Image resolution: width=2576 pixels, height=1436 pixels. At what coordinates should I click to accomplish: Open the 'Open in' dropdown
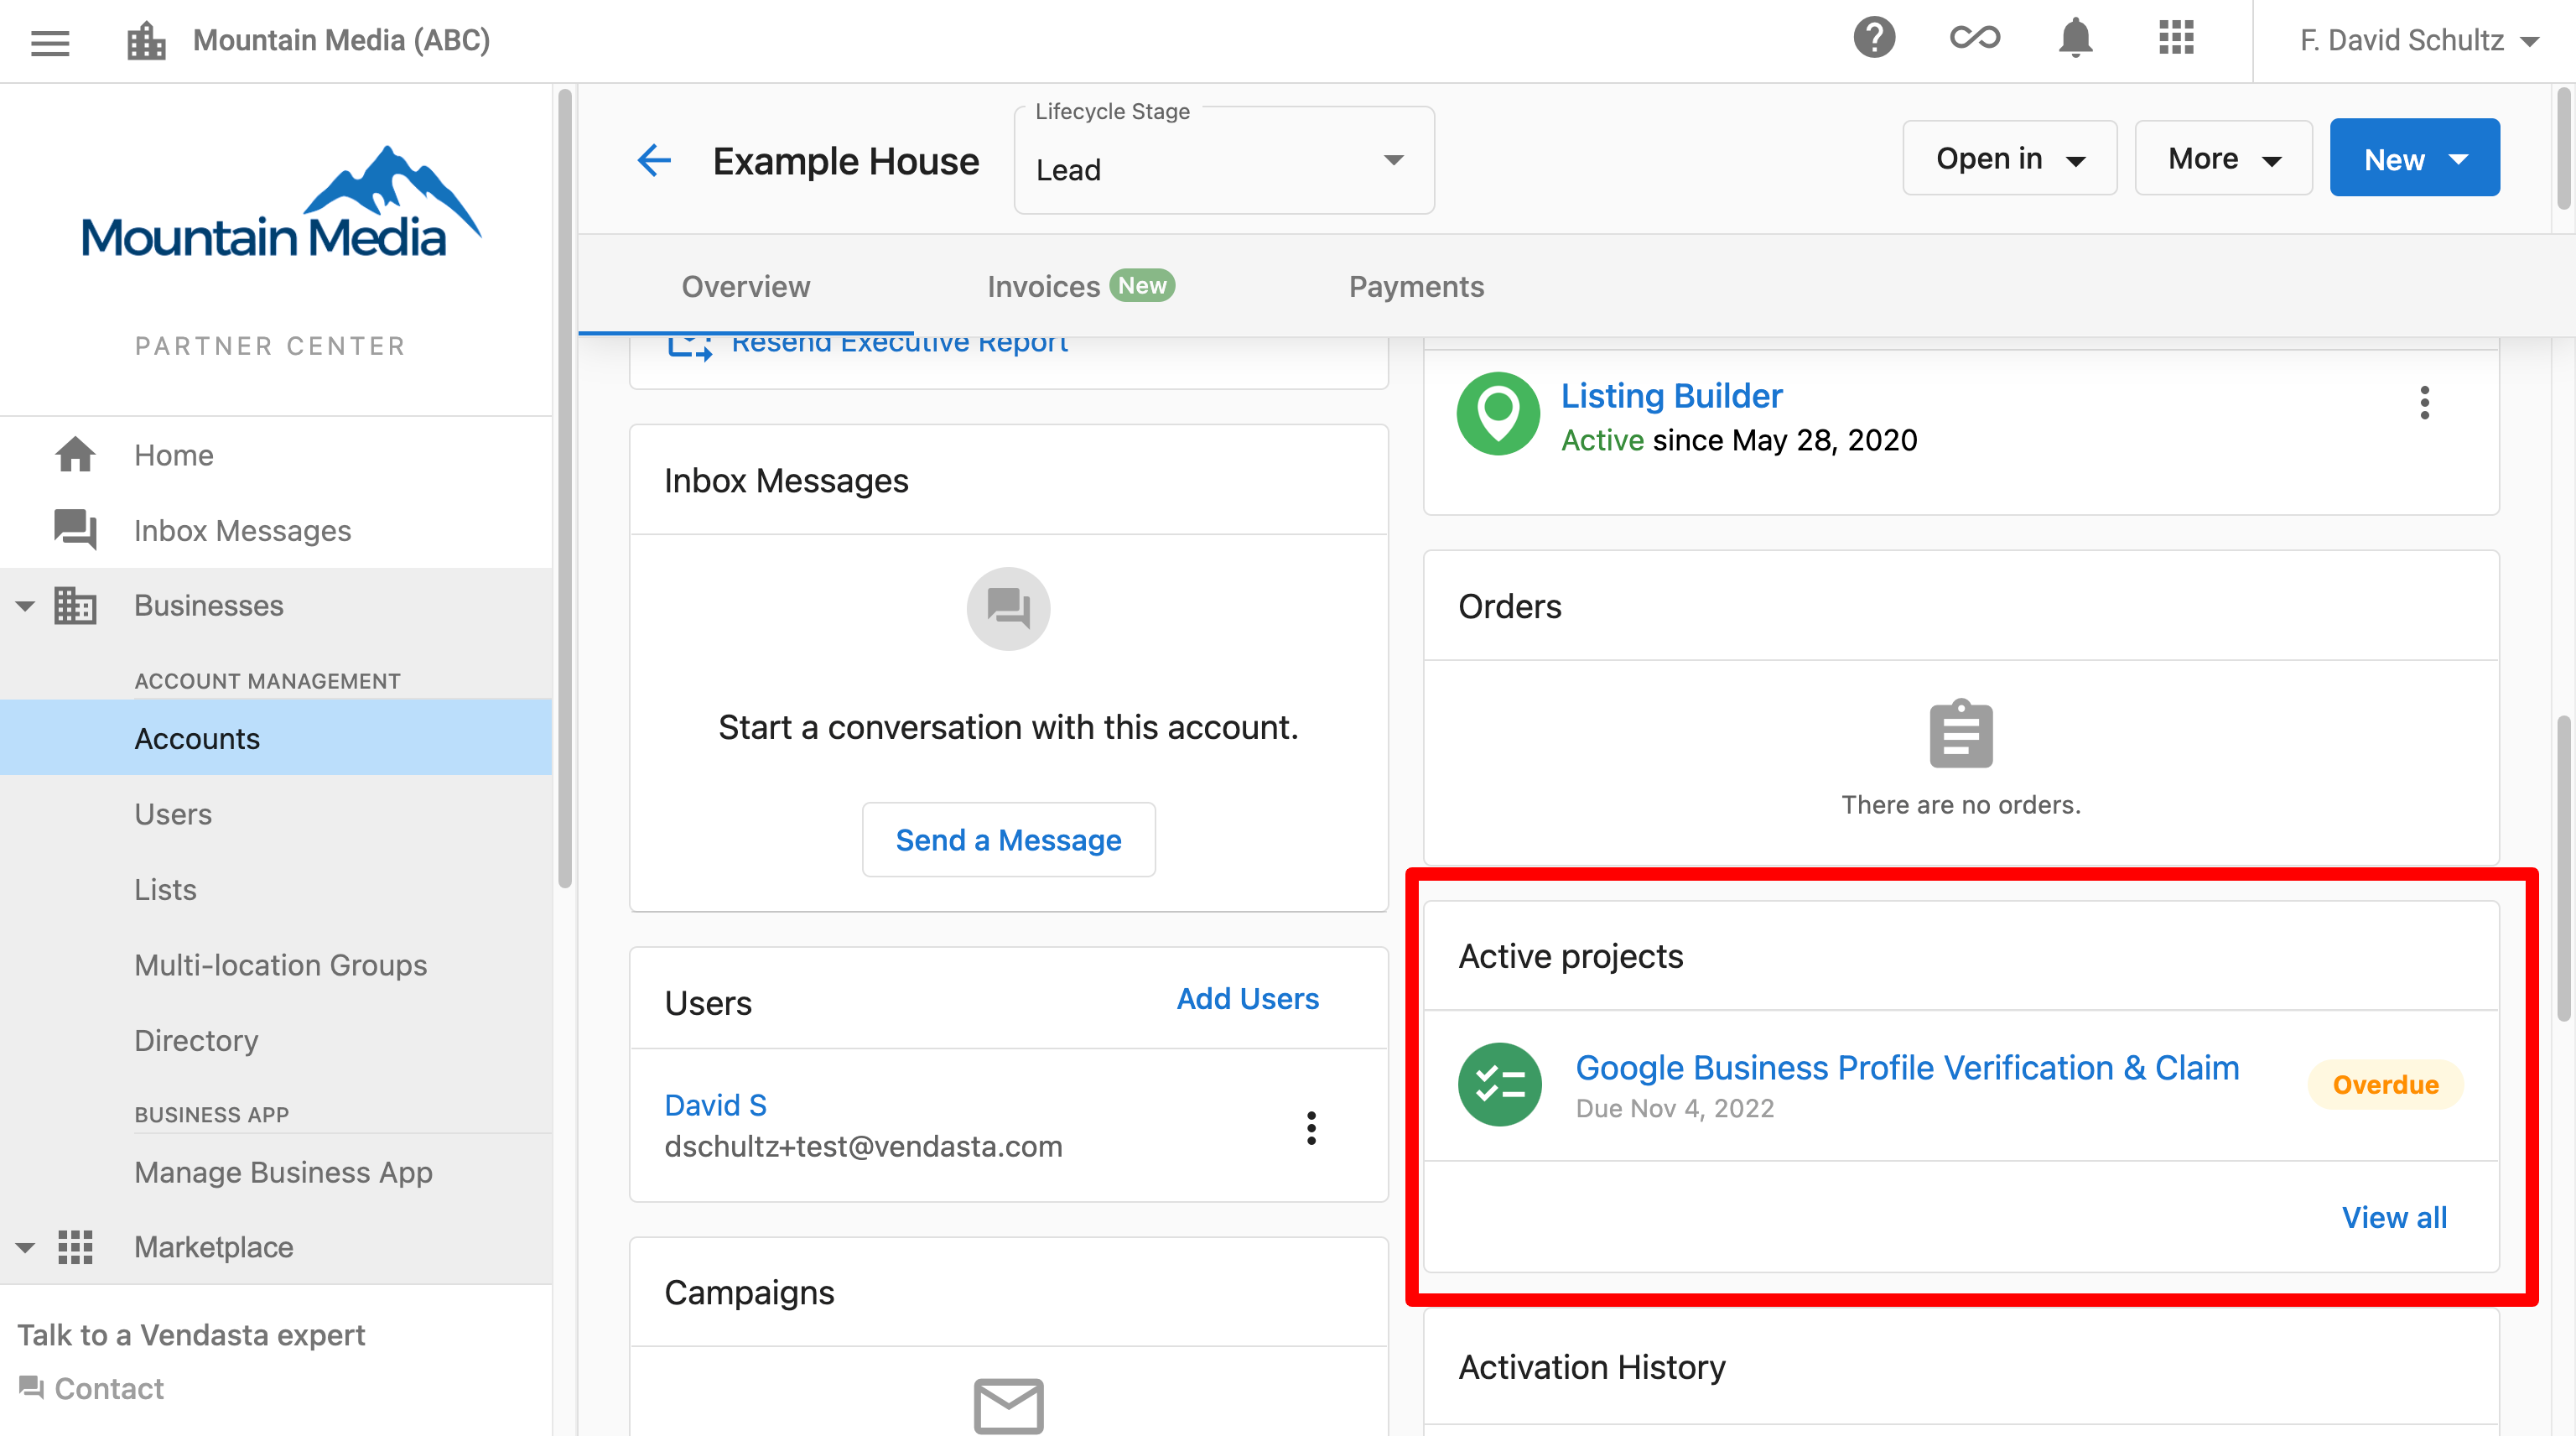point(2009,158)
